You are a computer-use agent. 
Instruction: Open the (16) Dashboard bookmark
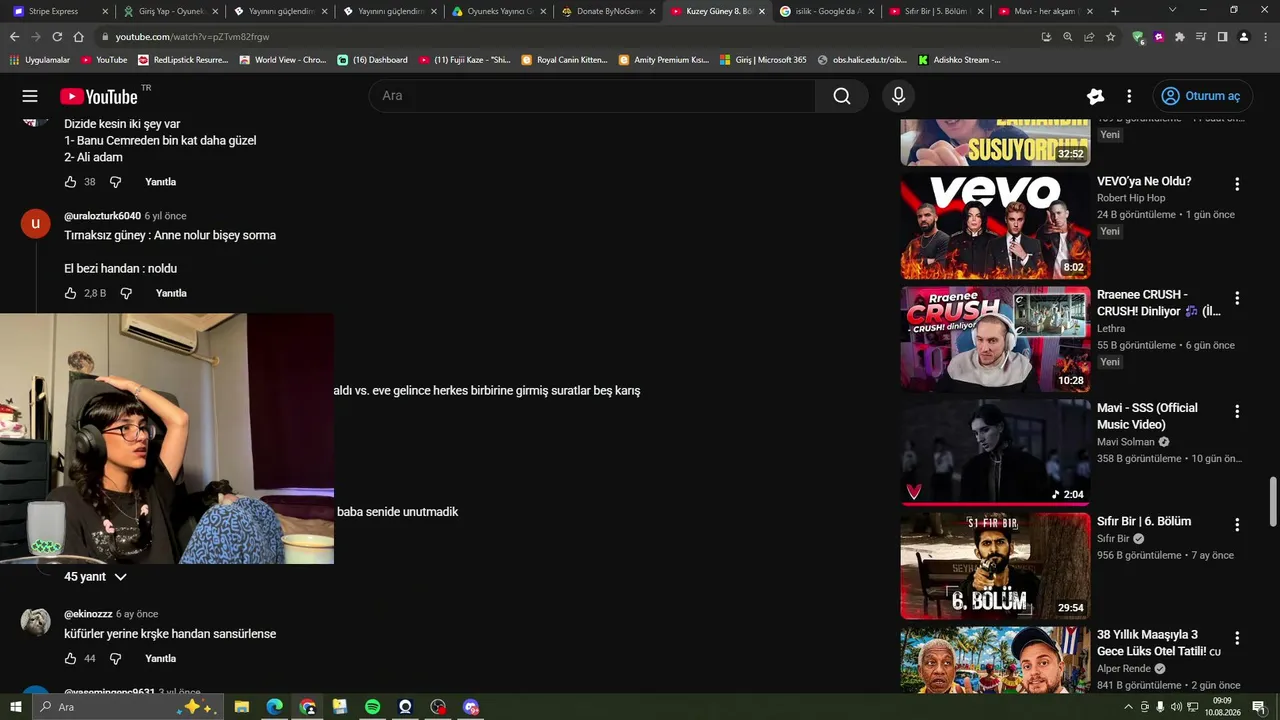(372, 60)
